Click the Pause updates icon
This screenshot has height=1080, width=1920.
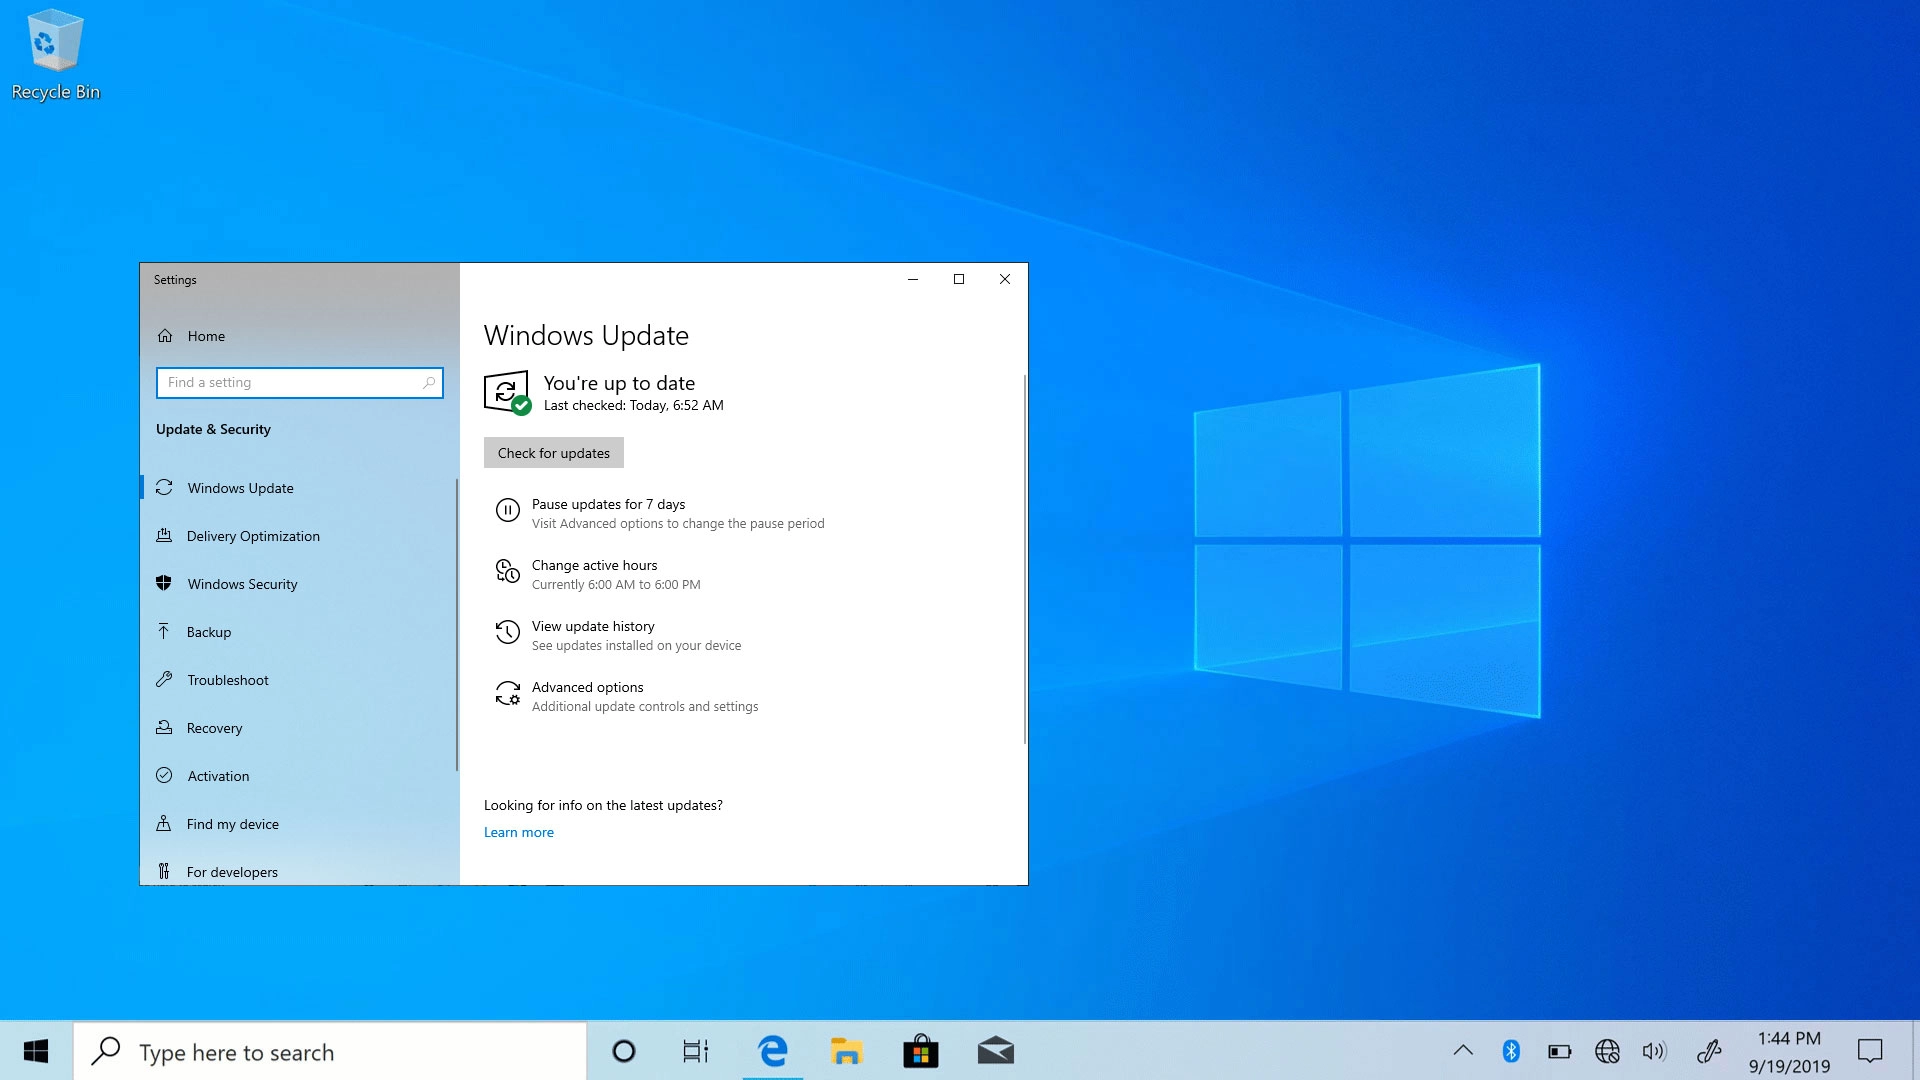[x=507, y=511]
